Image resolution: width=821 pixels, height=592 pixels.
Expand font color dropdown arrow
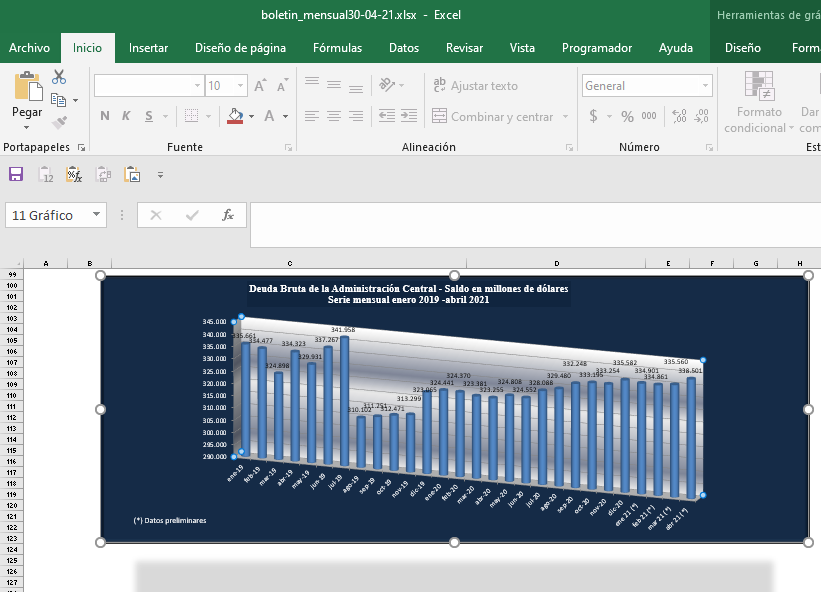[286, 116]
